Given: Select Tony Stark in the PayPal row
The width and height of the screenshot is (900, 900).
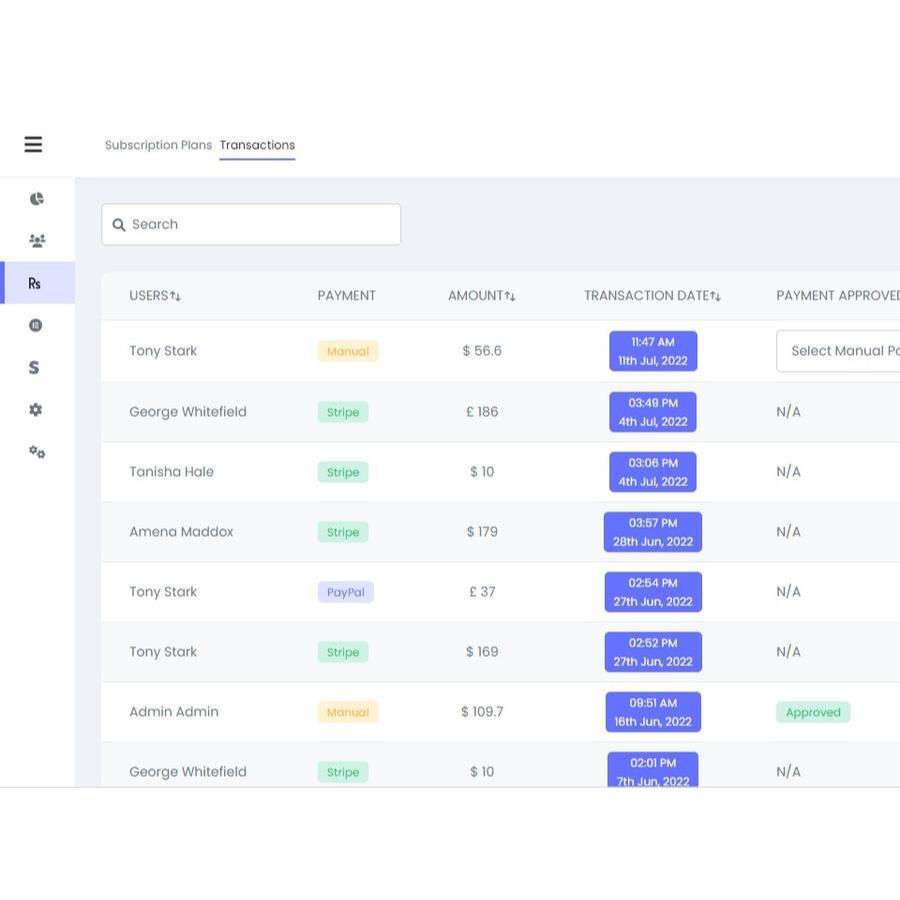Looking at the screenshot, I should click(163, 592).
